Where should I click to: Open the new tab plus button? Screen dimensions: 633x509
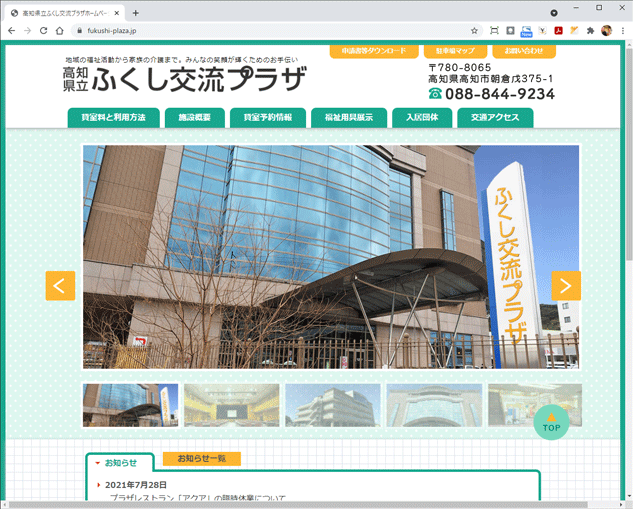click(x=136, y=13)
